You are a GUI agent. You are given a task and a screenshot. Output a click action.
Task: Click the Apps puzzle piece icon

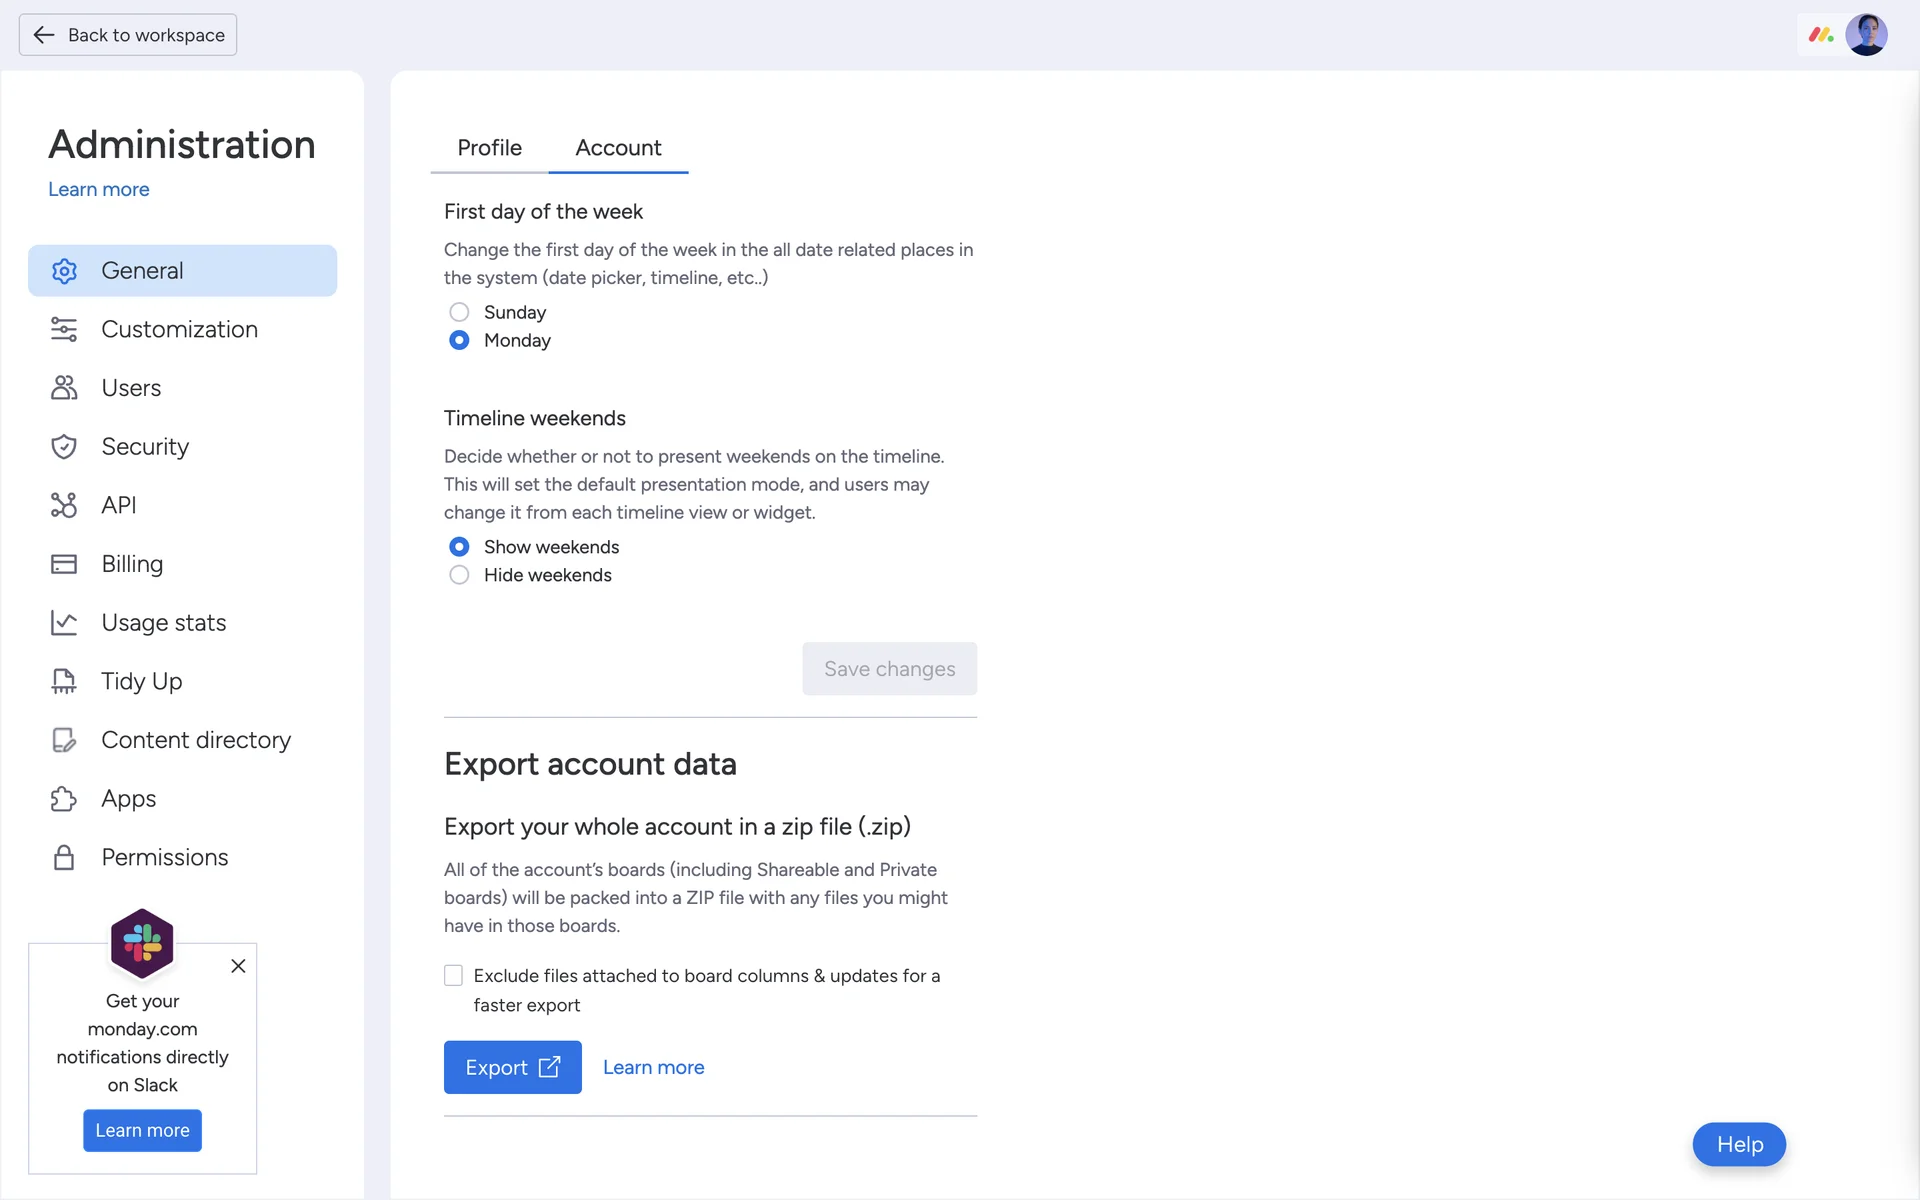coord(64,799)
